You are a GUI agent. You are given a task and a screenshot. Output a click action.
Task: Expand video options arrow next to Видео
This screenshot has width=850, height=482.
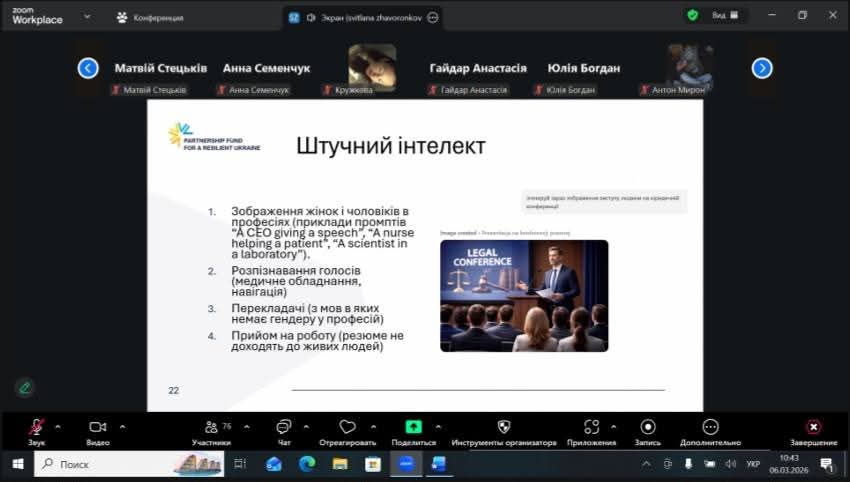point(122,426)
